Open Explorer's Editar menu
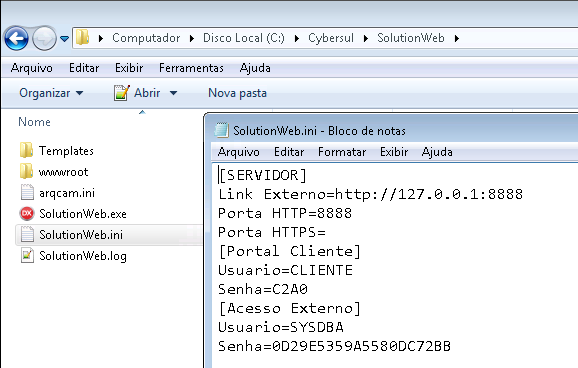 tap(84, 68)
